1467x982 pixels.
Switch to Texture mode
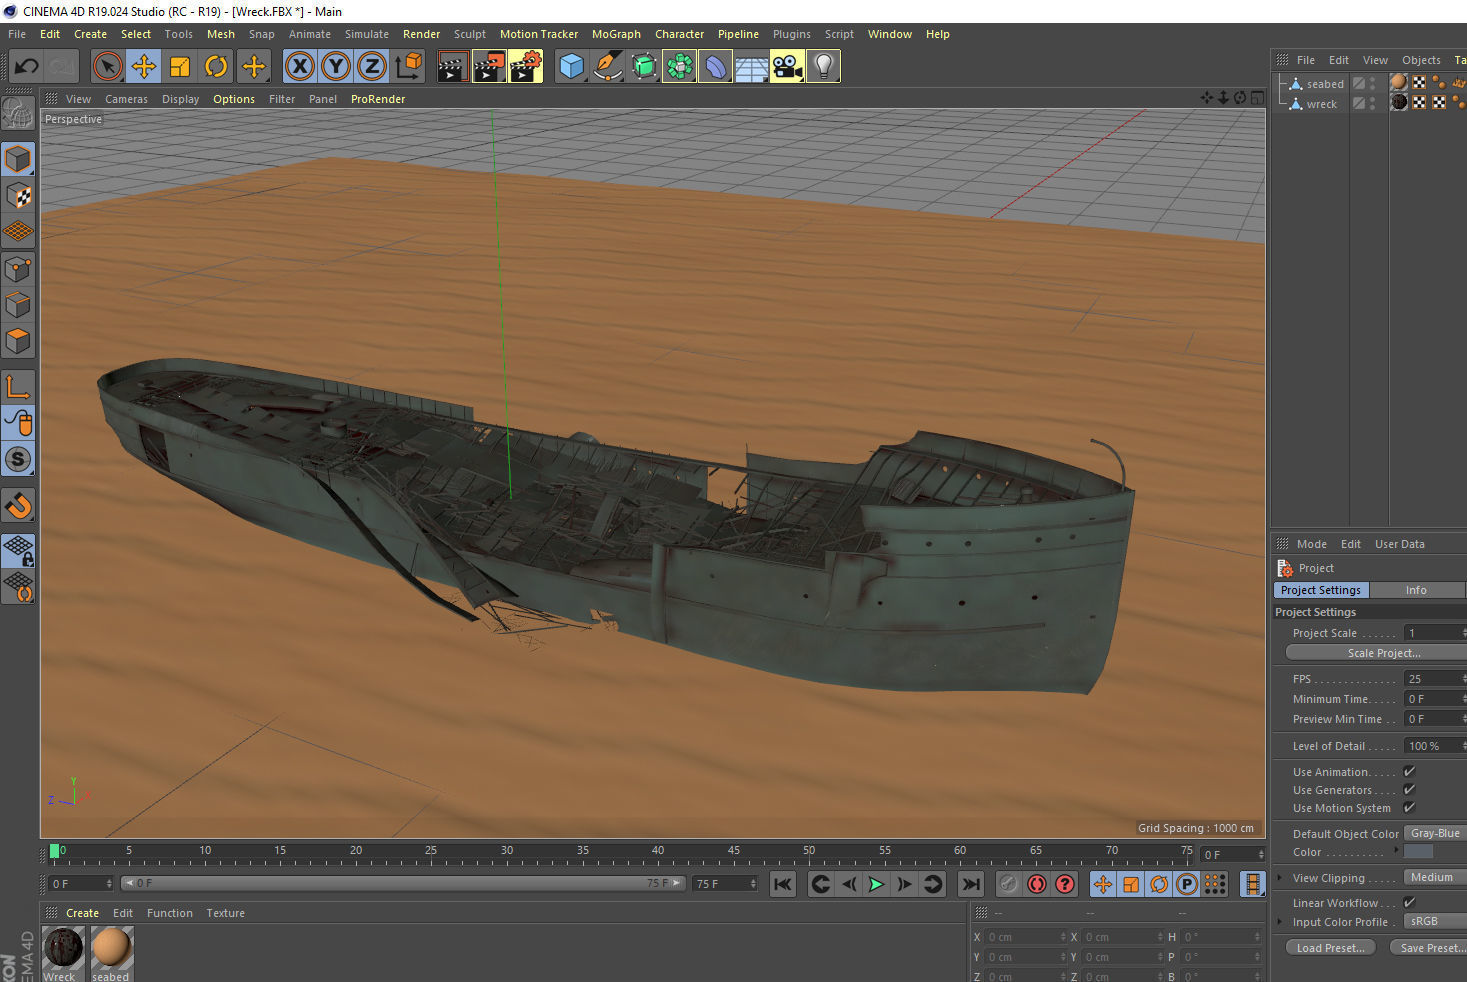[18, 195]
